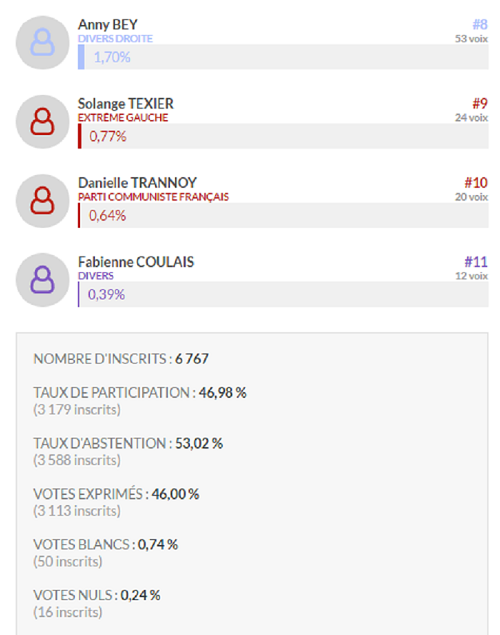The width and height of the screenshot is (500, 635).
Task: Click the DIVERS DROITE party label
Action: [x=115, y=39]
